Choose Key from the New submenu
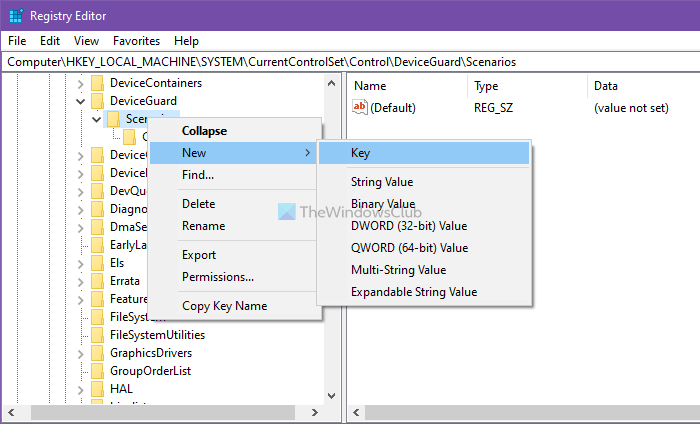The height and width of the screenshot is (424, 700). pos(361,153)
